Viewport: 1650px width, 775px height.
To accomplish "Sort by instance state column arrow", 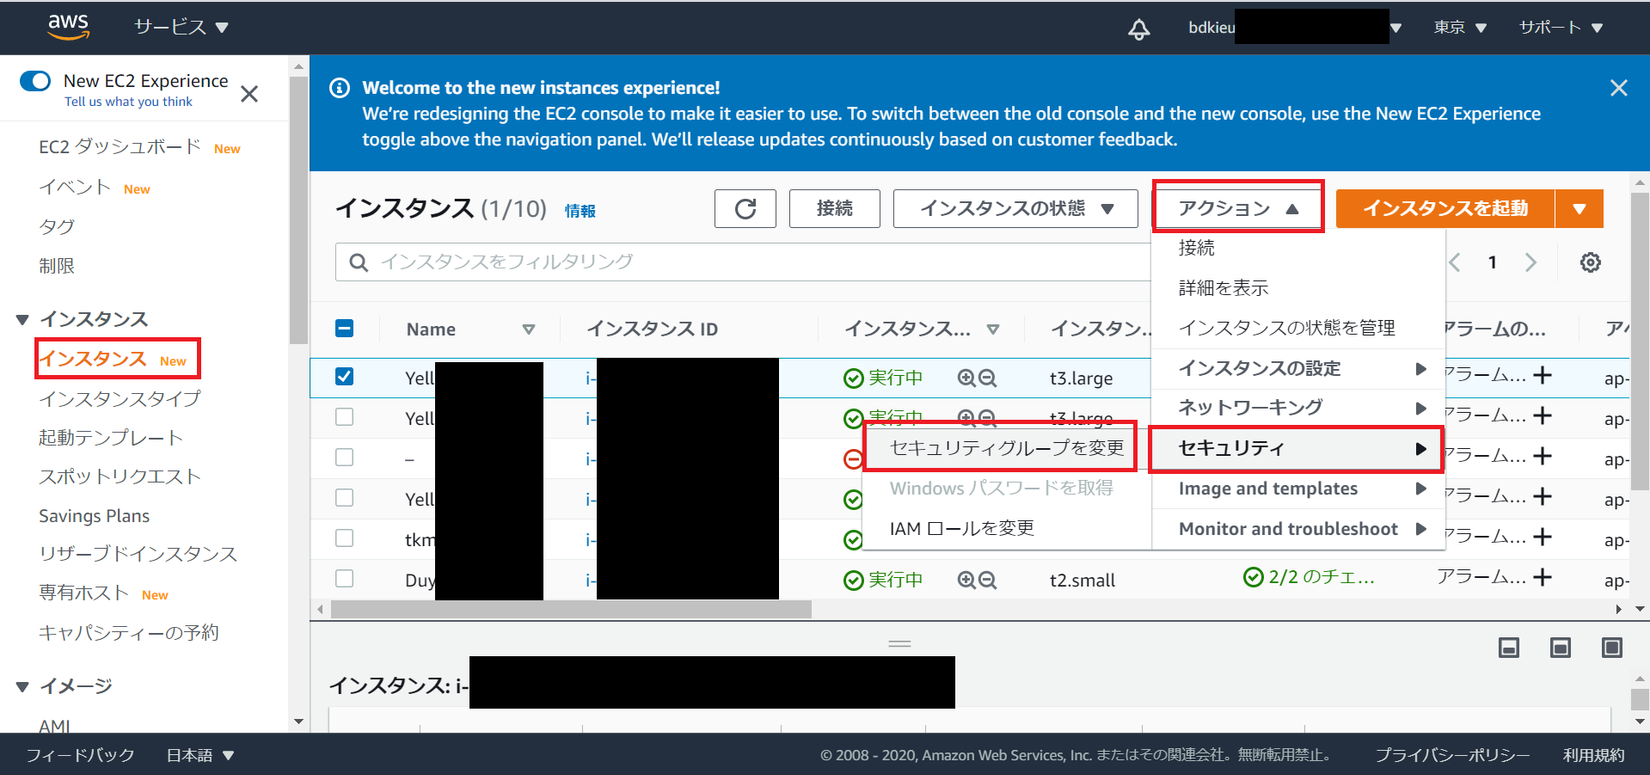I will [993, 329].
